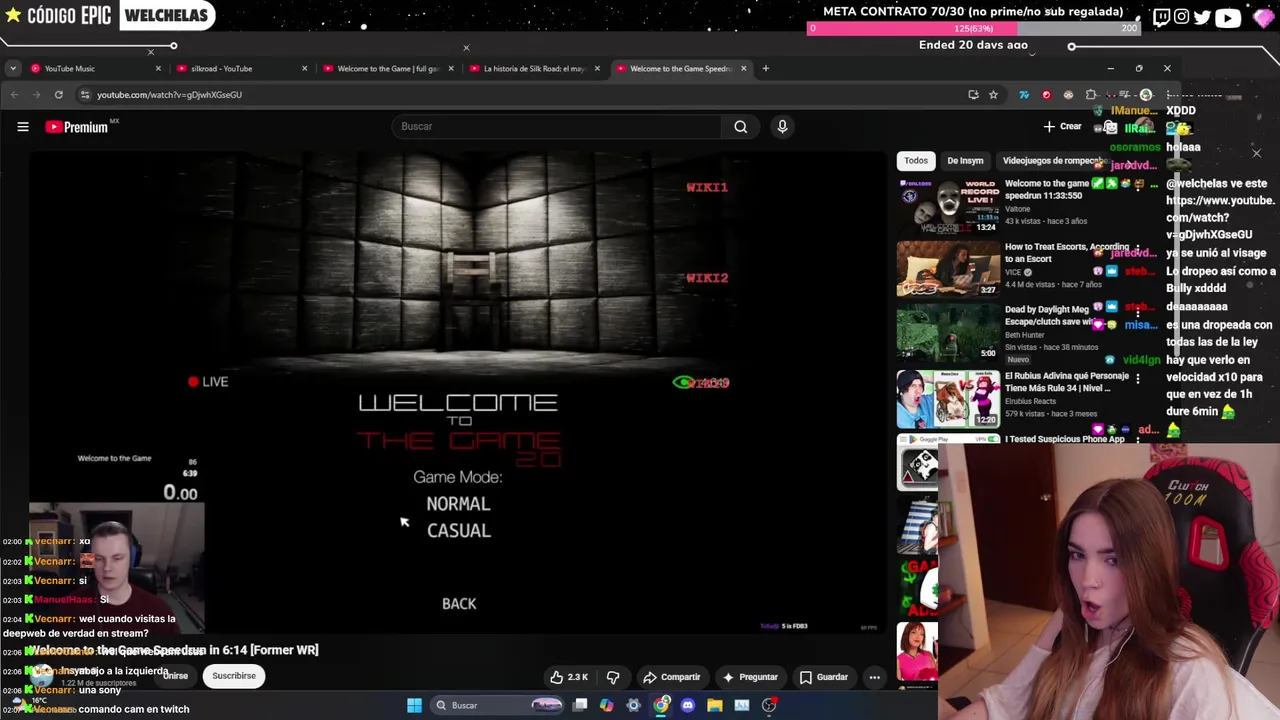Viewport: 1280px width, 720px height.
Task: Like the video with thumbs-up button
Action: pyautogui.click(x=569, y=677)
